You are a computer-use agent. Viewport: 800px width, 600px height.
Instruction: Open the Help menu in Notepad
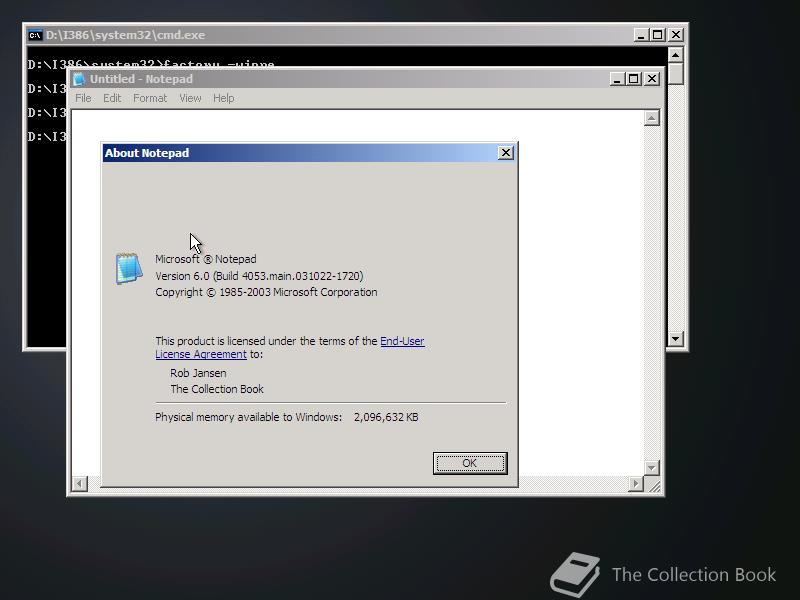pos(223,98)
